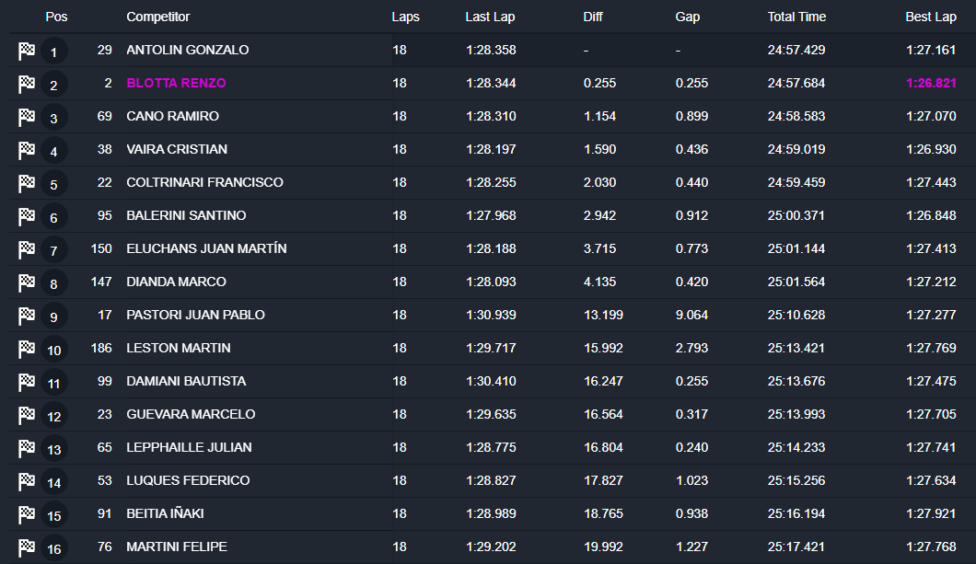Click the flag icon for MARTINI FELIPE

click(27, 547)
